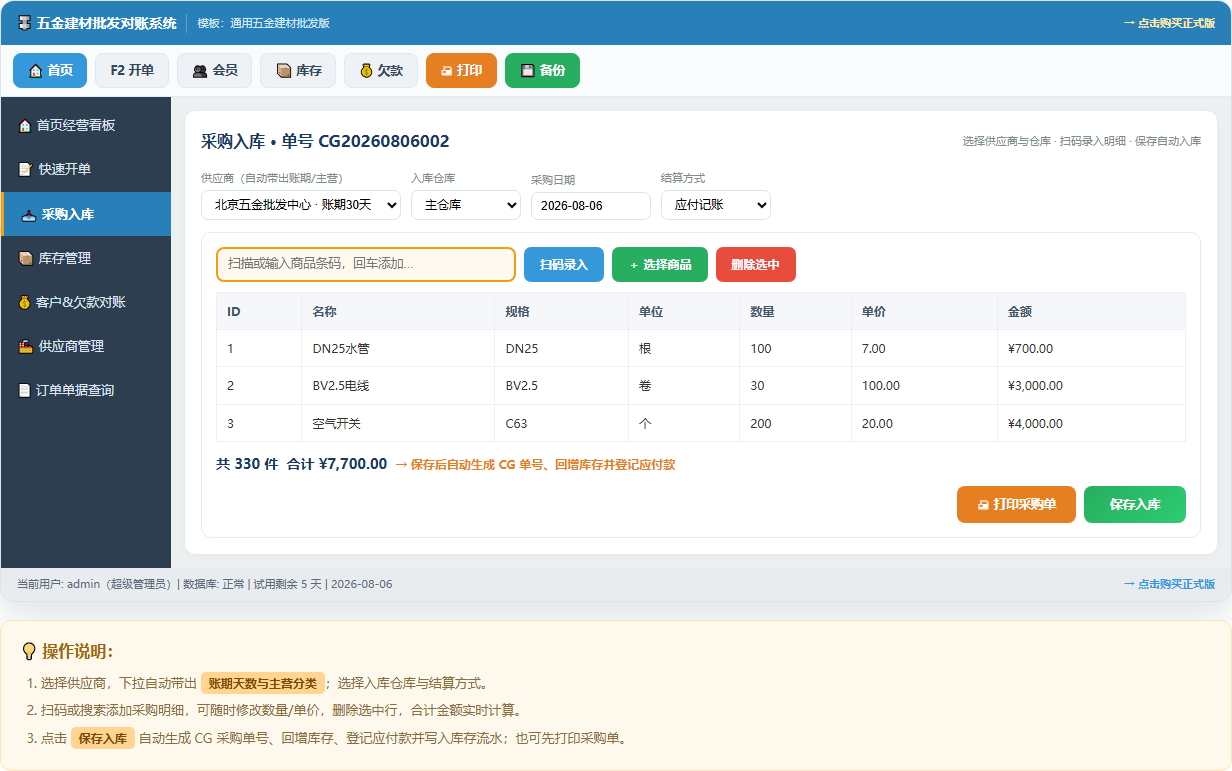Click the factory icon beside 供应商管理
Image resolution: width=1232 pixels, height=771 pixels.
click(x=25, y=346)
